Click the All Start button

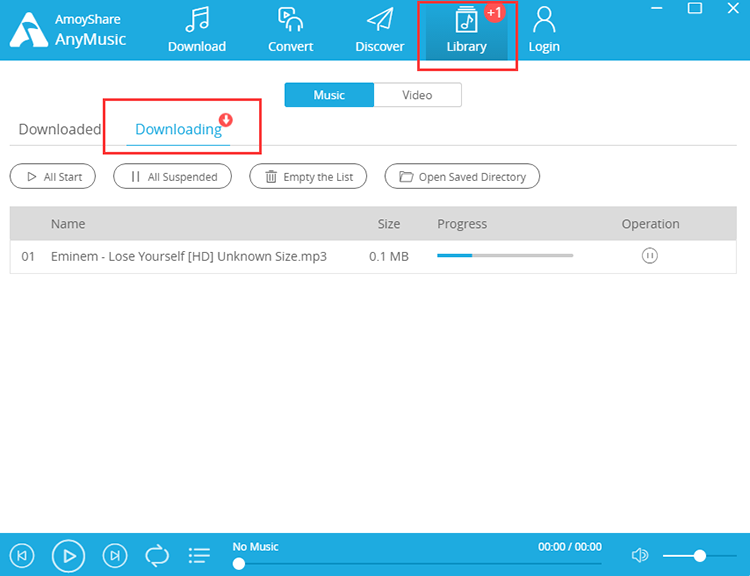tap(53, 177)
